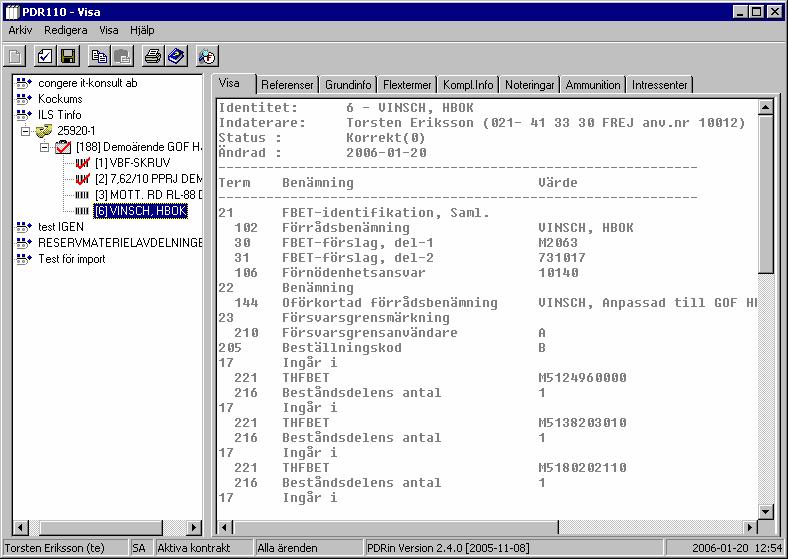Select tree item Test för import
788x559 pixels.
tap(72, 259)
